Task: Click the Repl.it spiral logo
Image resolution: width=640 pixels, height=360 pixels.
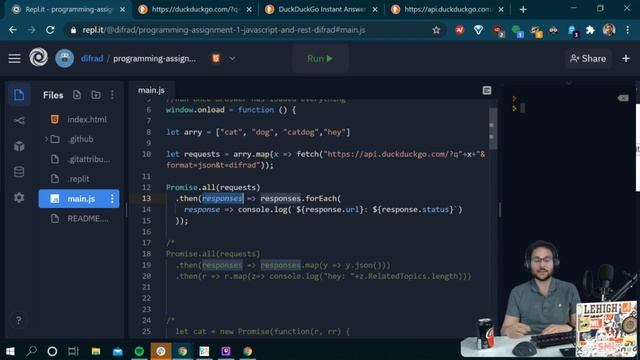Action: [x=38, y=58]
